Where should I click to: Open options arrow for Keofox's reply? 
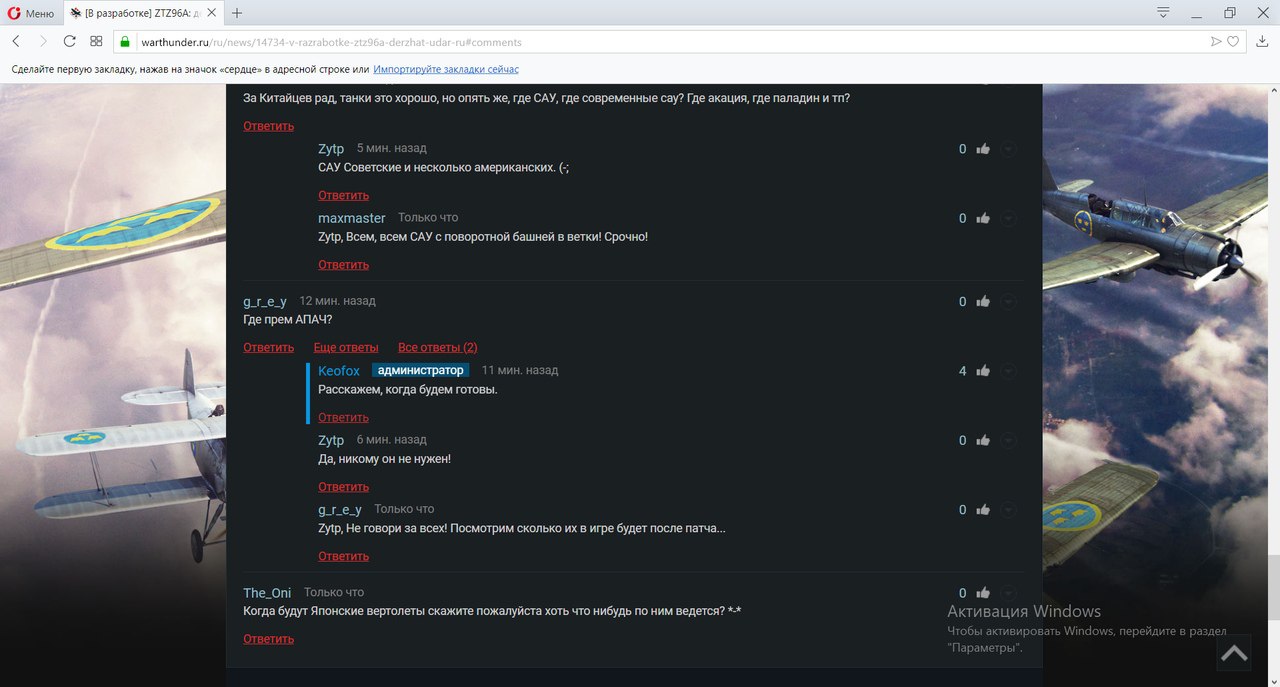[x=1008, y=371]
